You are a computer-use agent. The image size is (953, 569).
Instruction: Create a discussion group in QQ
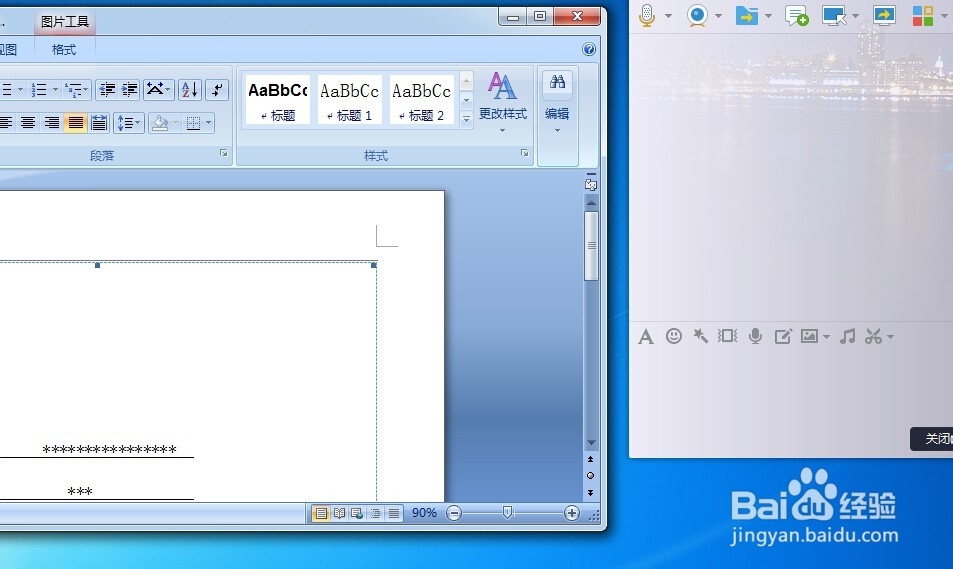pos(796,15)
